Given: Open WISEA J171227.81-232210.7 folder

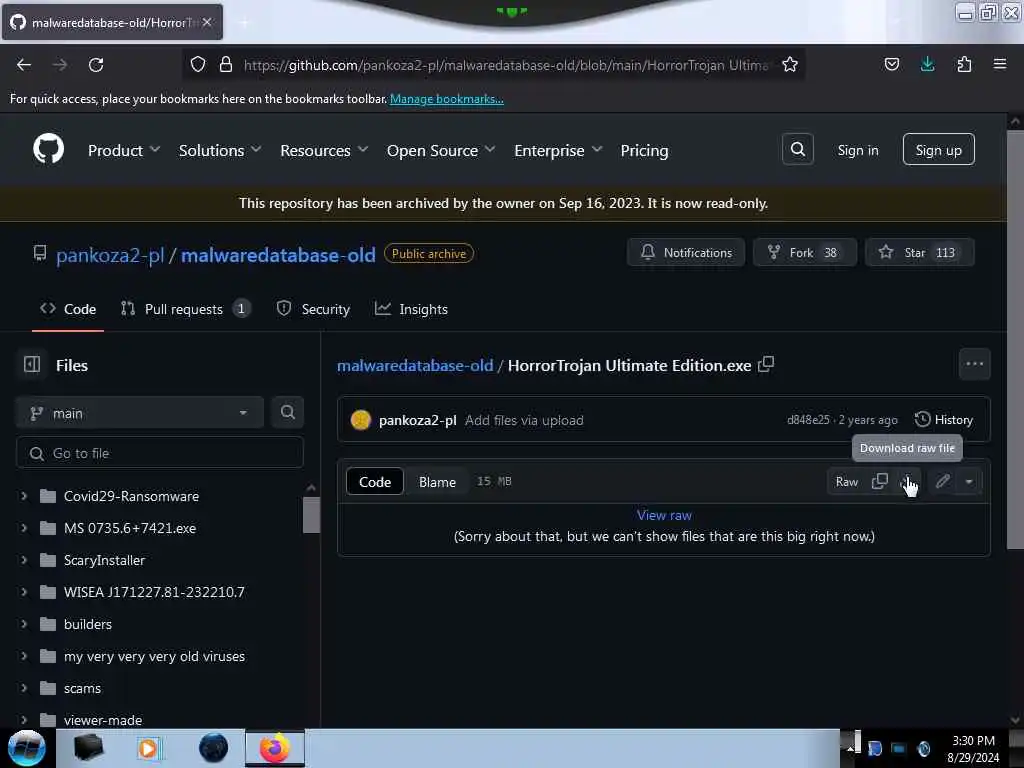Looking at the screenshot, I should coord(154,592).
